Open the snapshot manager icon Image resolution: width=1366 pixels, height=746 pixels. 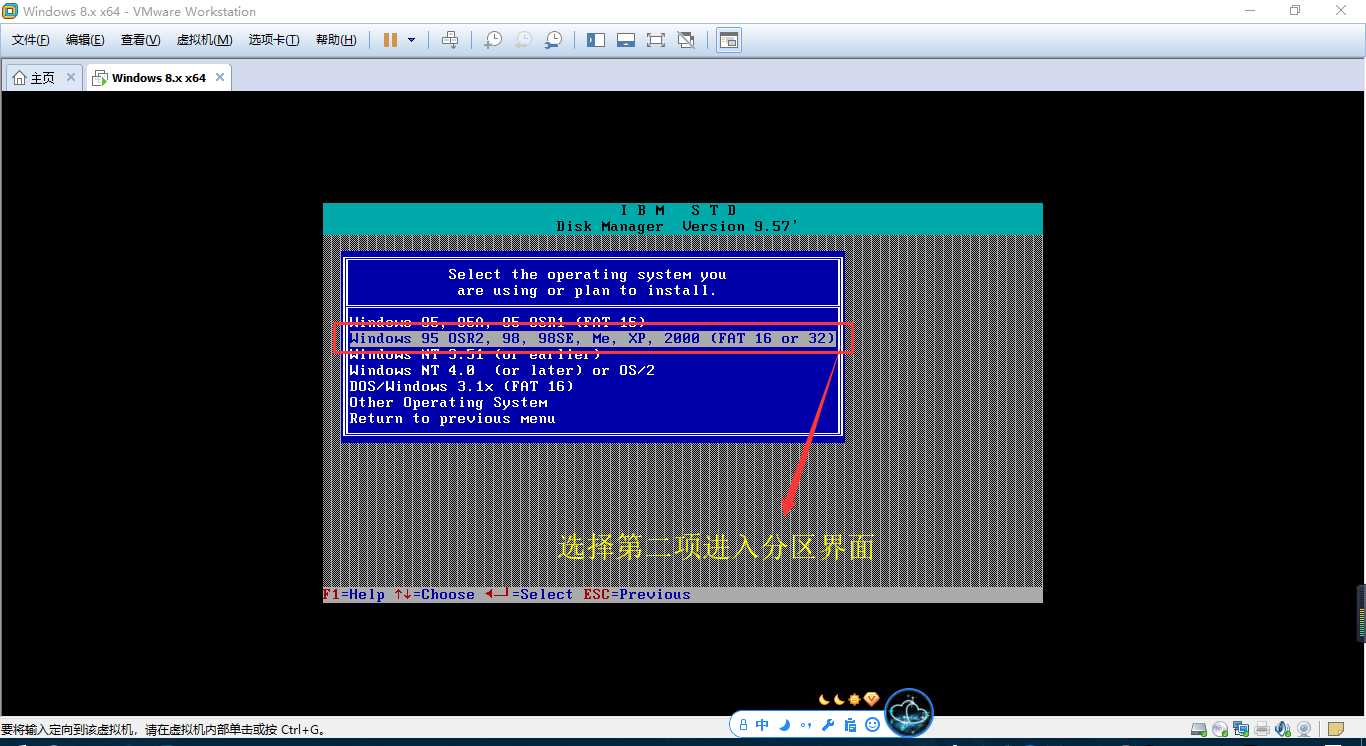[553, 40]
